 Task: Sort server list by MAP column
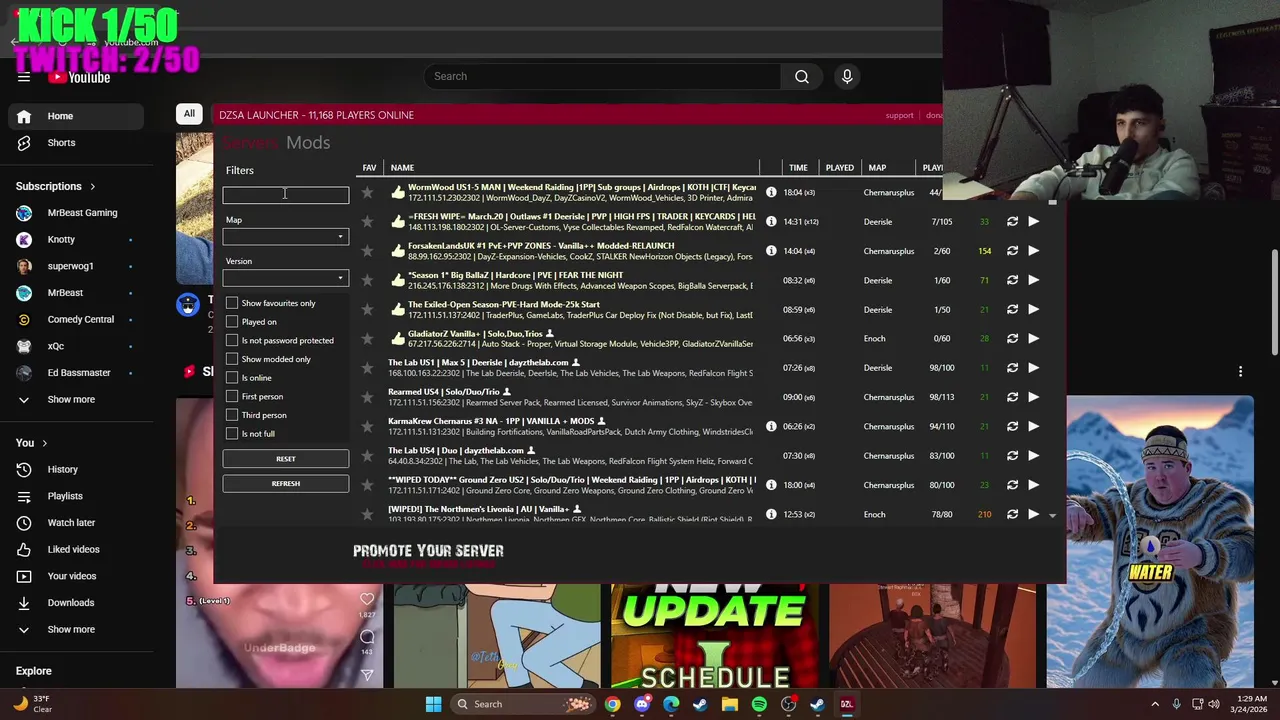click(x=877, y=168)
